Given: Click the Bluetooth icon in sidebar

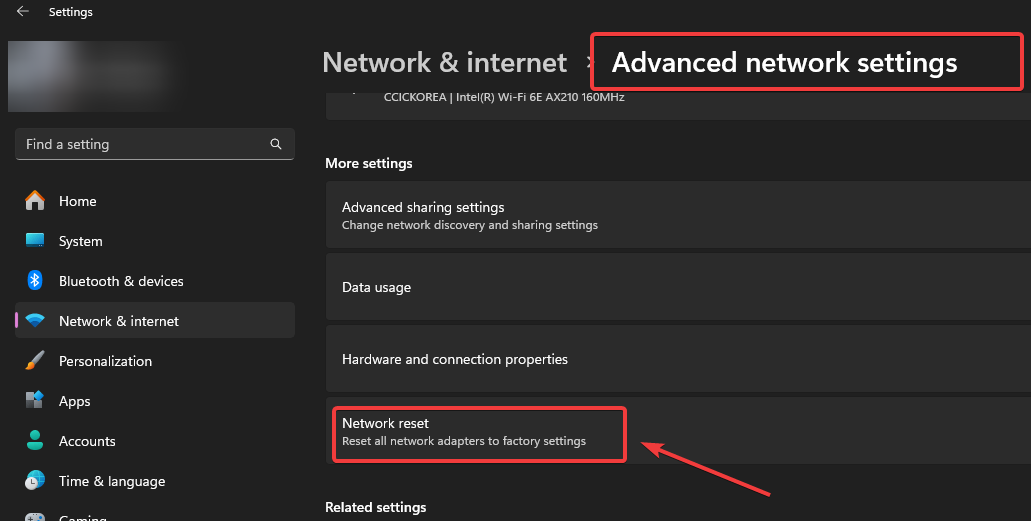Looking at the screenshot, I should [x=35, y=281].
